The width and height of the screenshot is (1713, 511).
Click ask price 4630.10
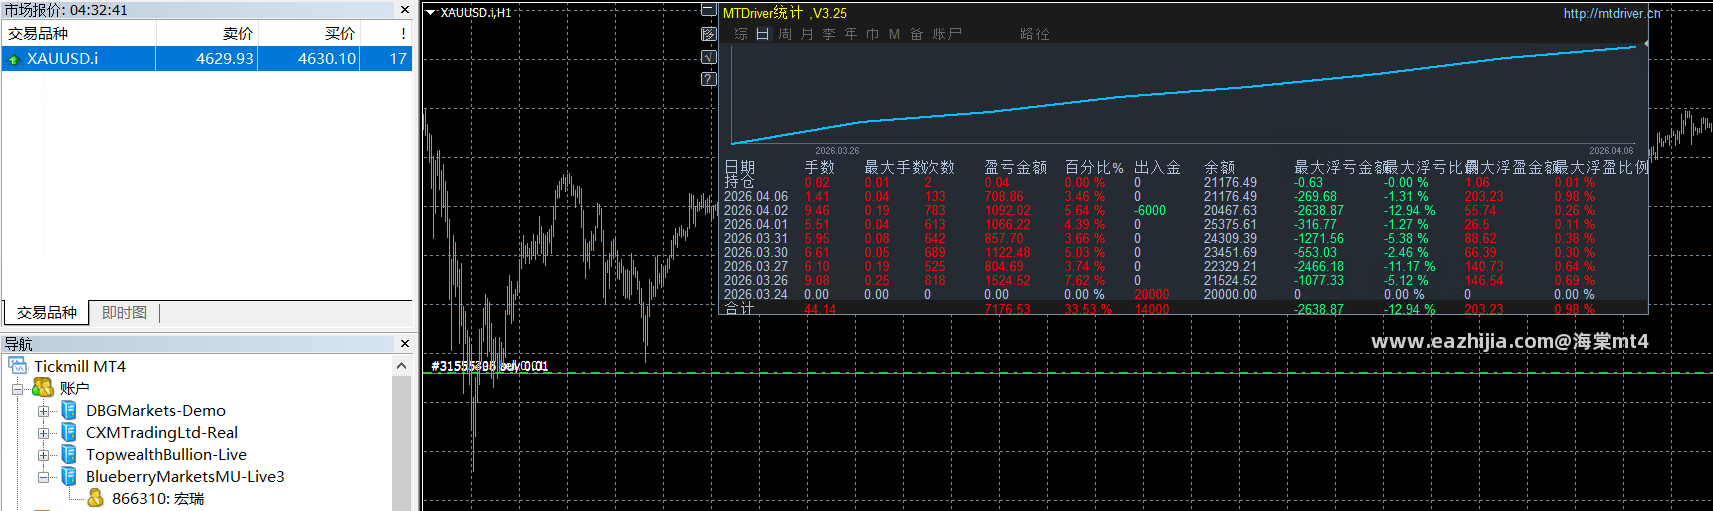[327, 59]
